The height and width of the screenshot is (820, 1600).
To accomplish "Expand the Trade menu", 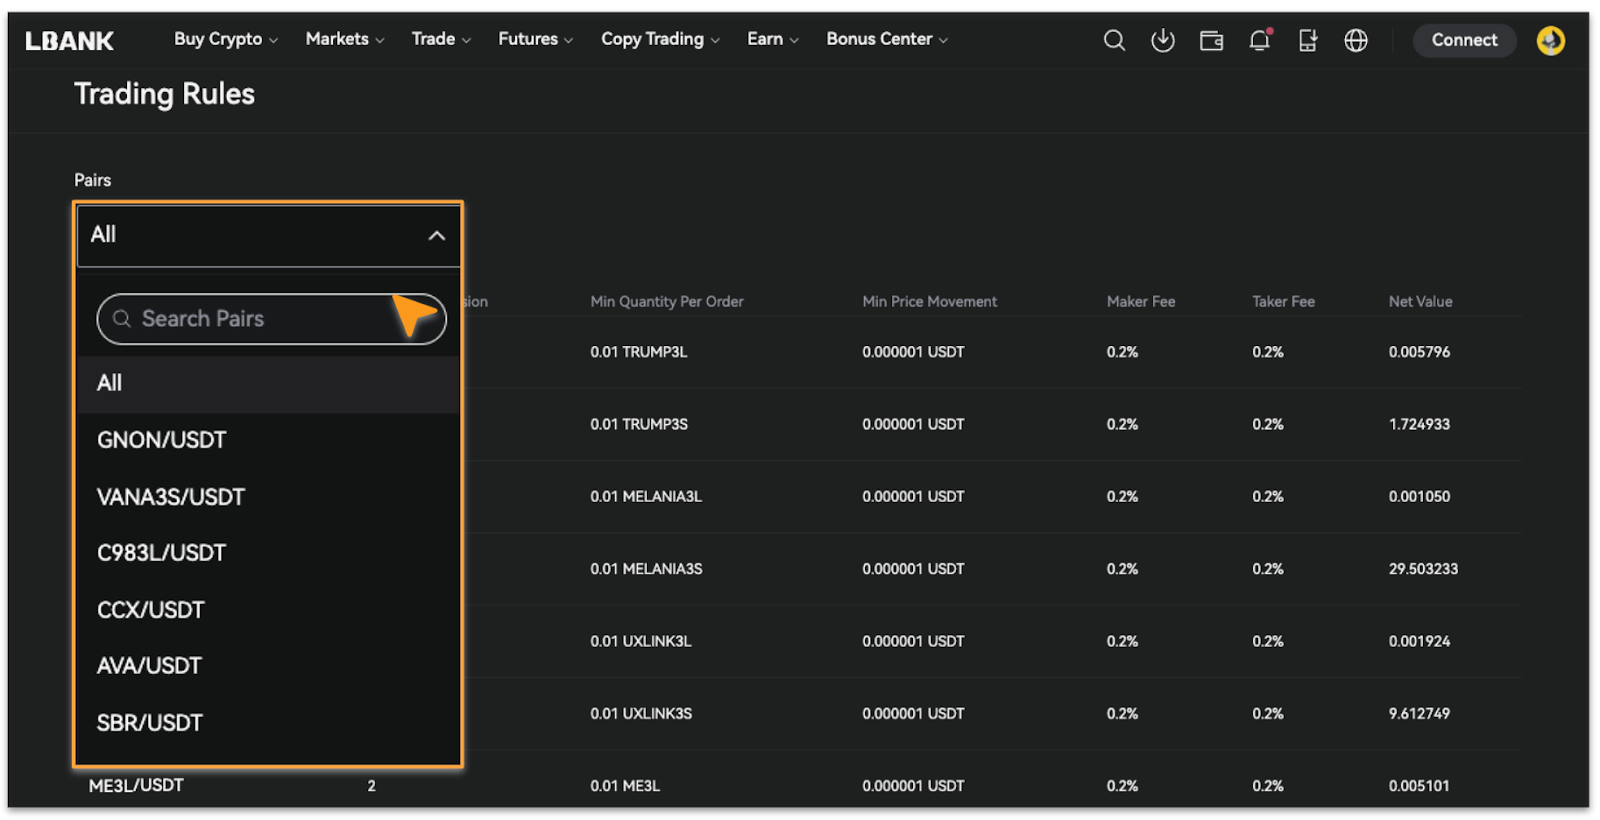I will pos(441,39).
